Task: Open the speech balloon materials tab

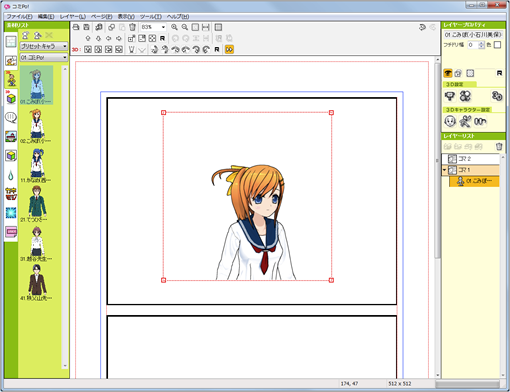Action: (11, 118)
